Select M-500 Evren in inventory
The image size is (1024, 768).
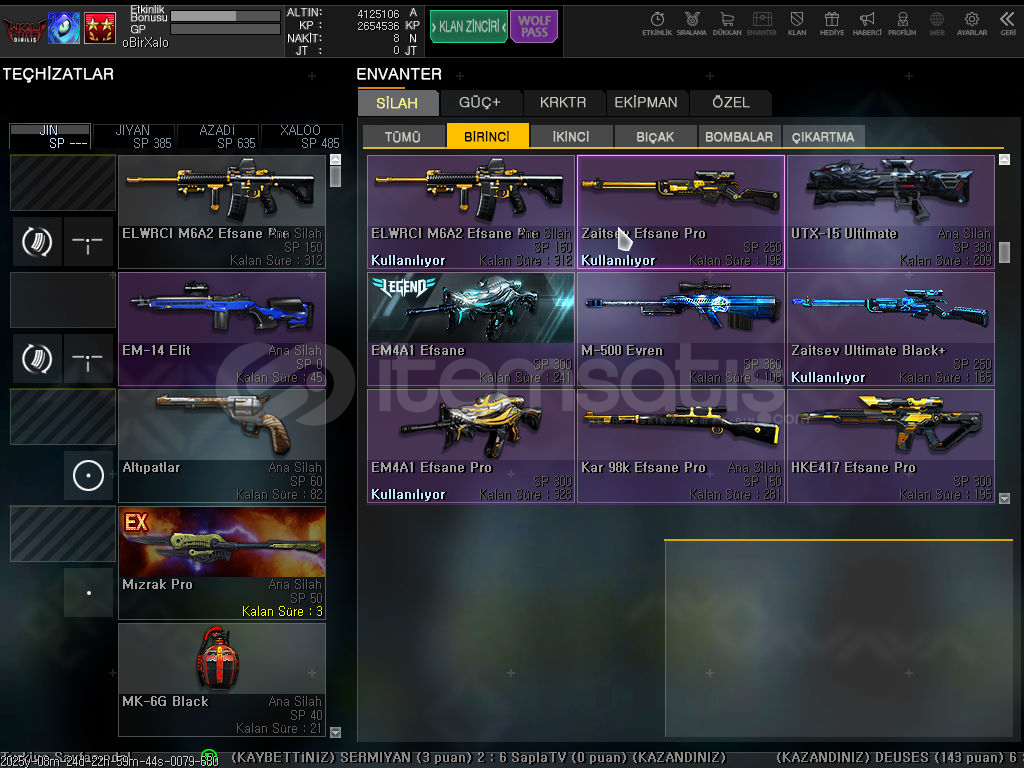coord(681,329)
